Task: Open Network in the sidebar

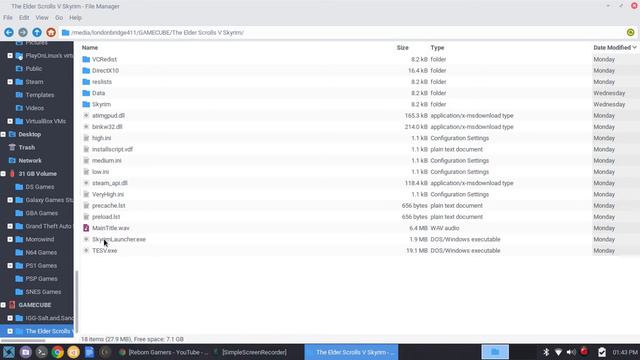Action: 30,160
